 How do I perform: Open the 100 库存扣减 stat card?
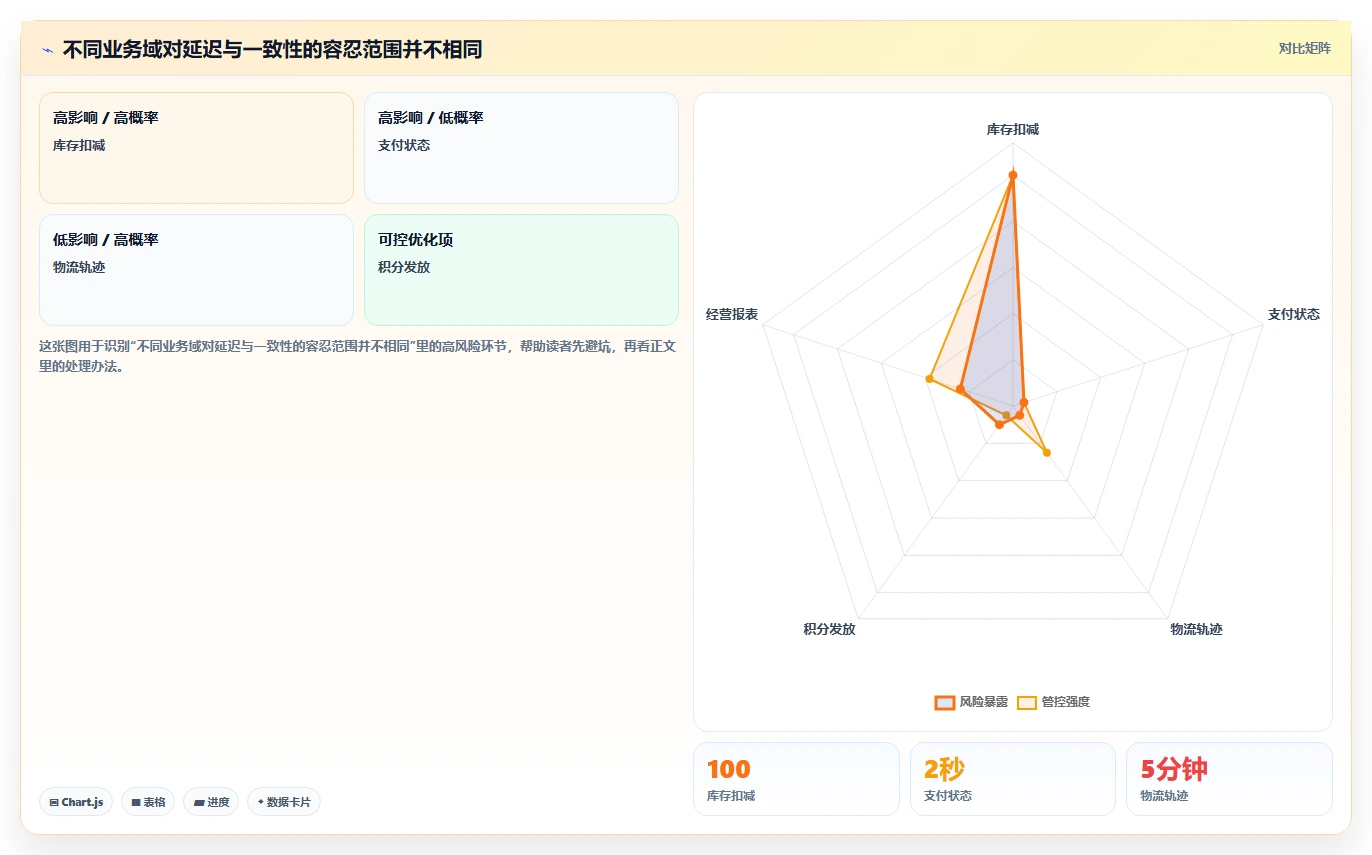click(x=796, y=778)
